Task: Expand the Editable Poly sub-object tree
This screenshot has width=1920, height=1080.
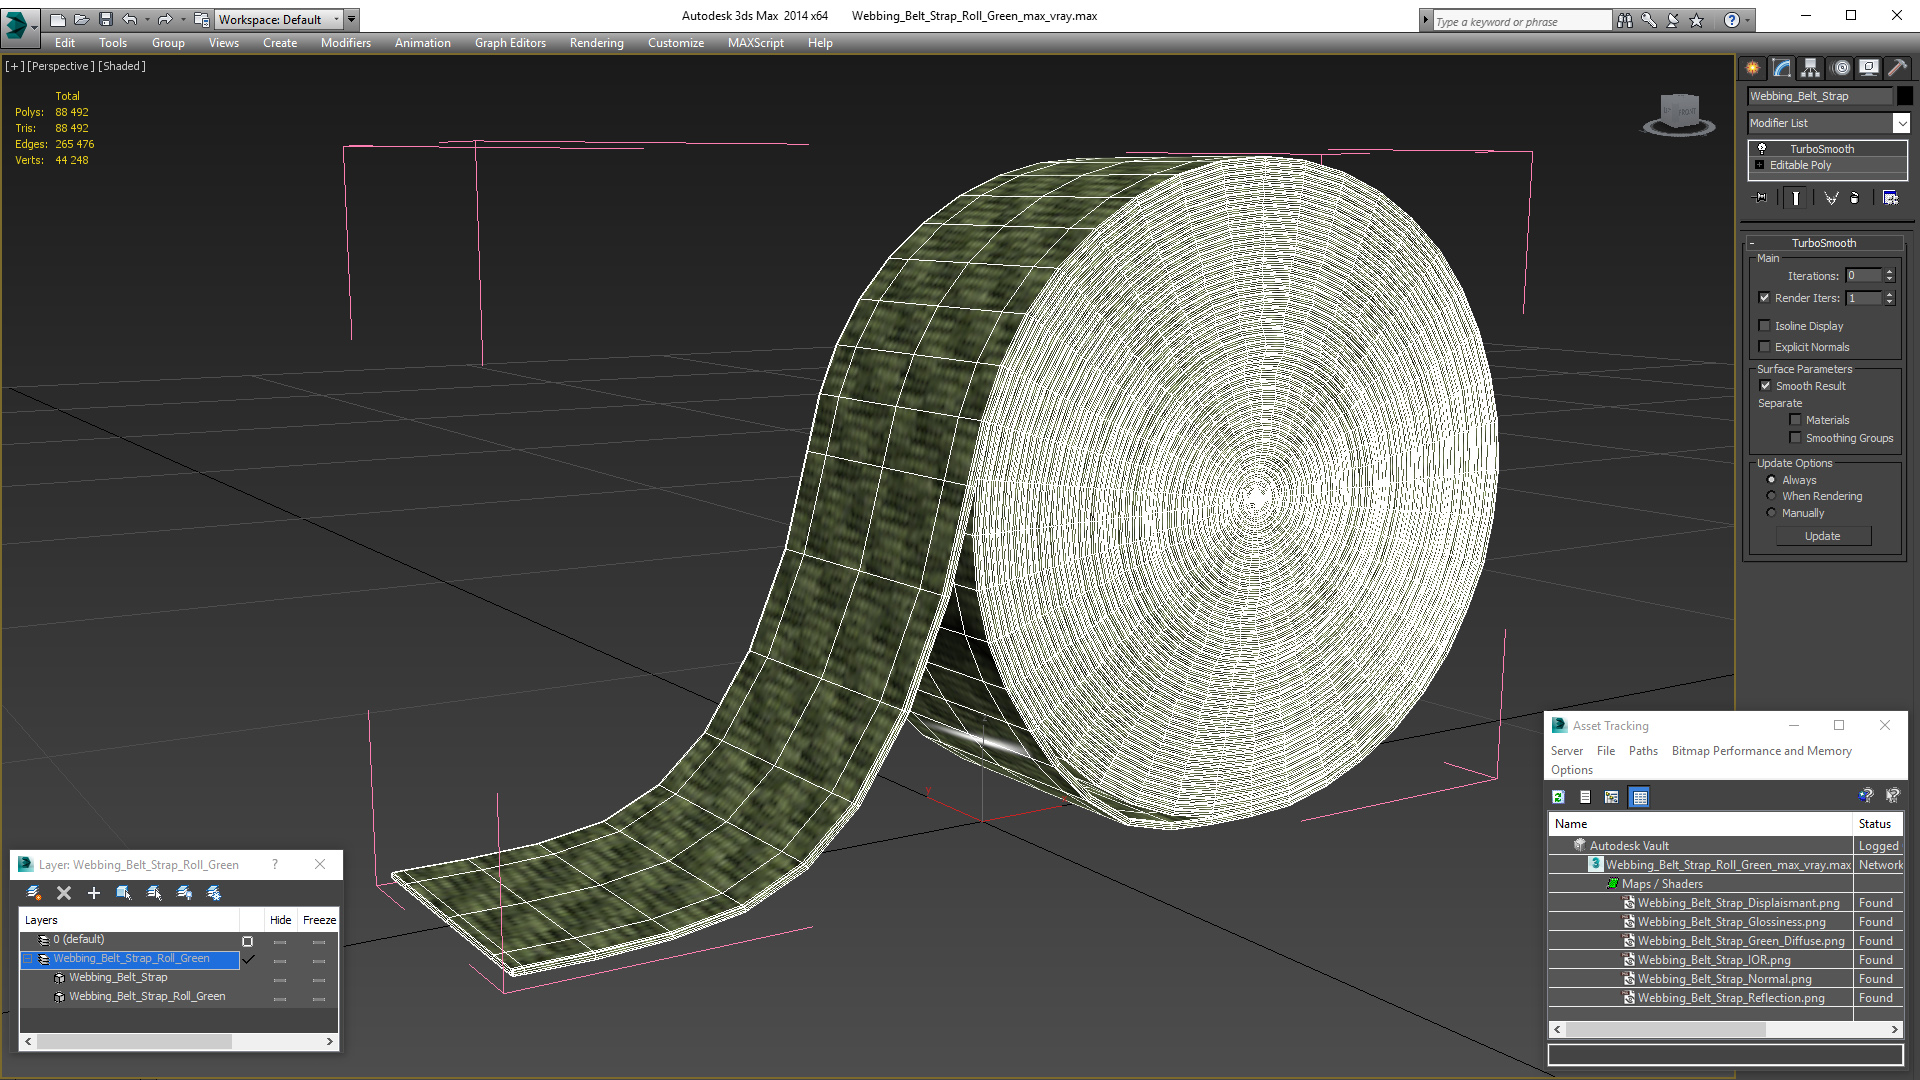Action: 1760,165
